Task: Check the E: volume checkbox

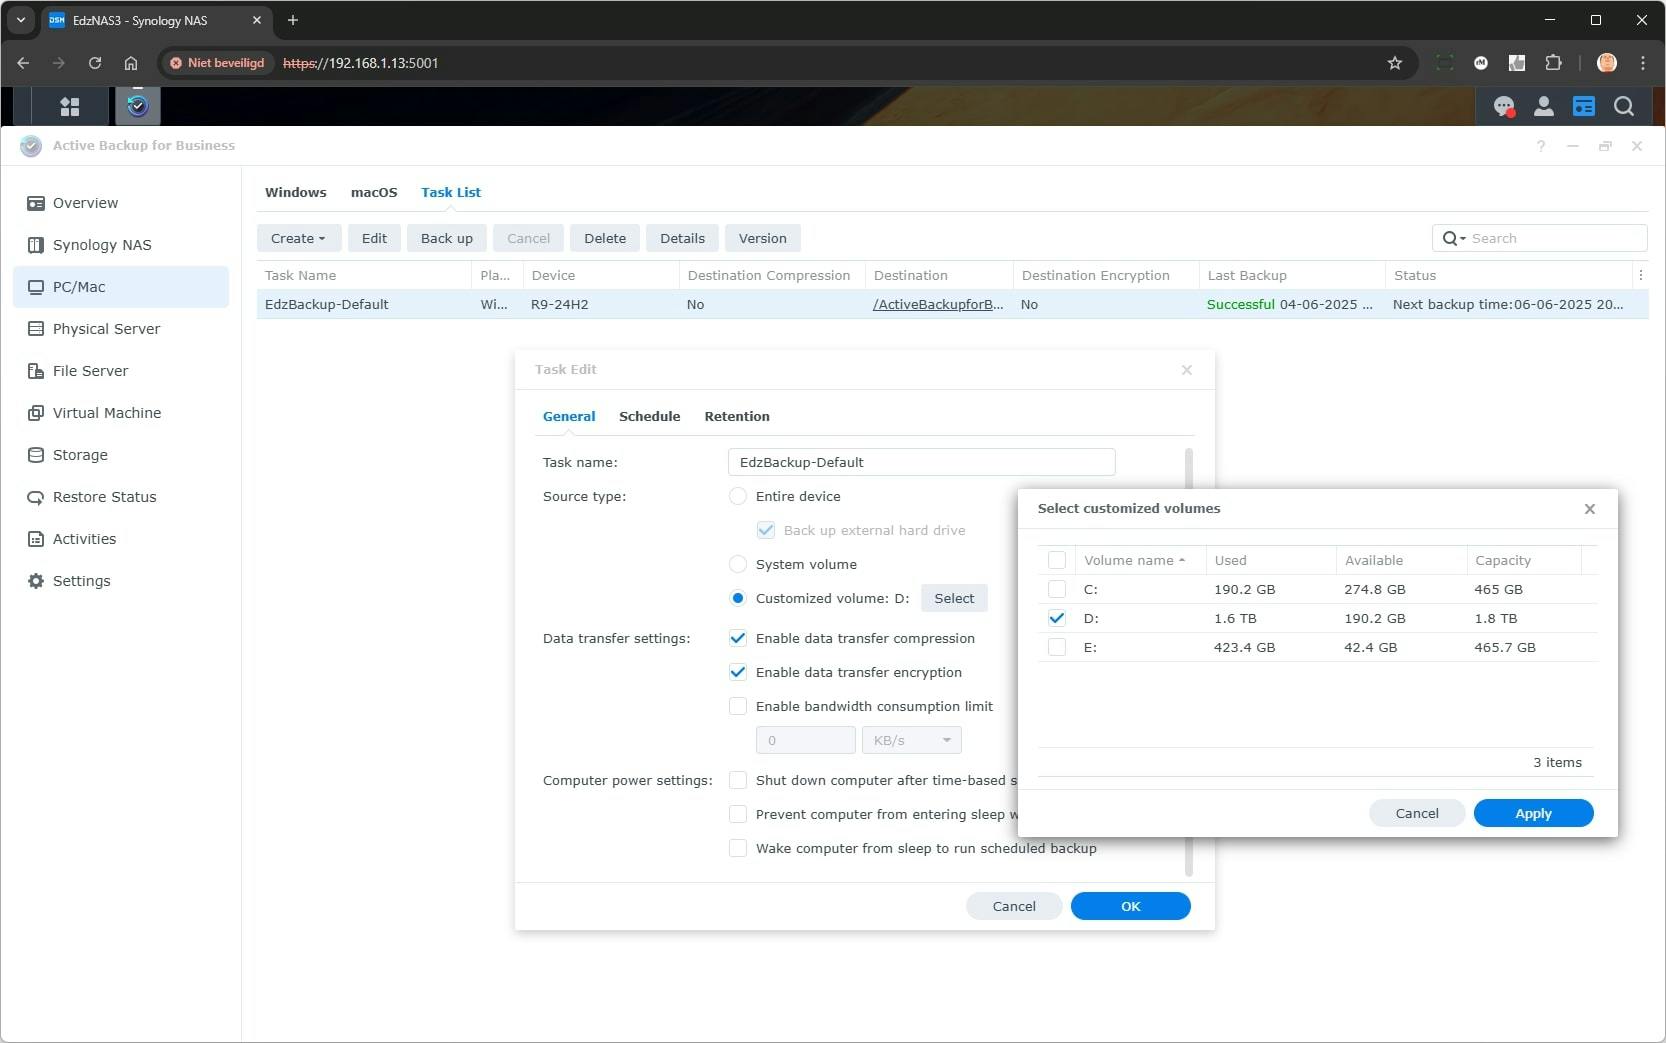Action: pos(1057,647)
